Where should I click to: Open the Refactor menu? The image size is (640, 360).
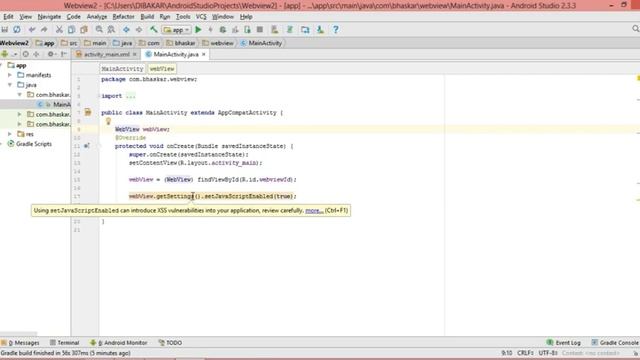(123, 17)
